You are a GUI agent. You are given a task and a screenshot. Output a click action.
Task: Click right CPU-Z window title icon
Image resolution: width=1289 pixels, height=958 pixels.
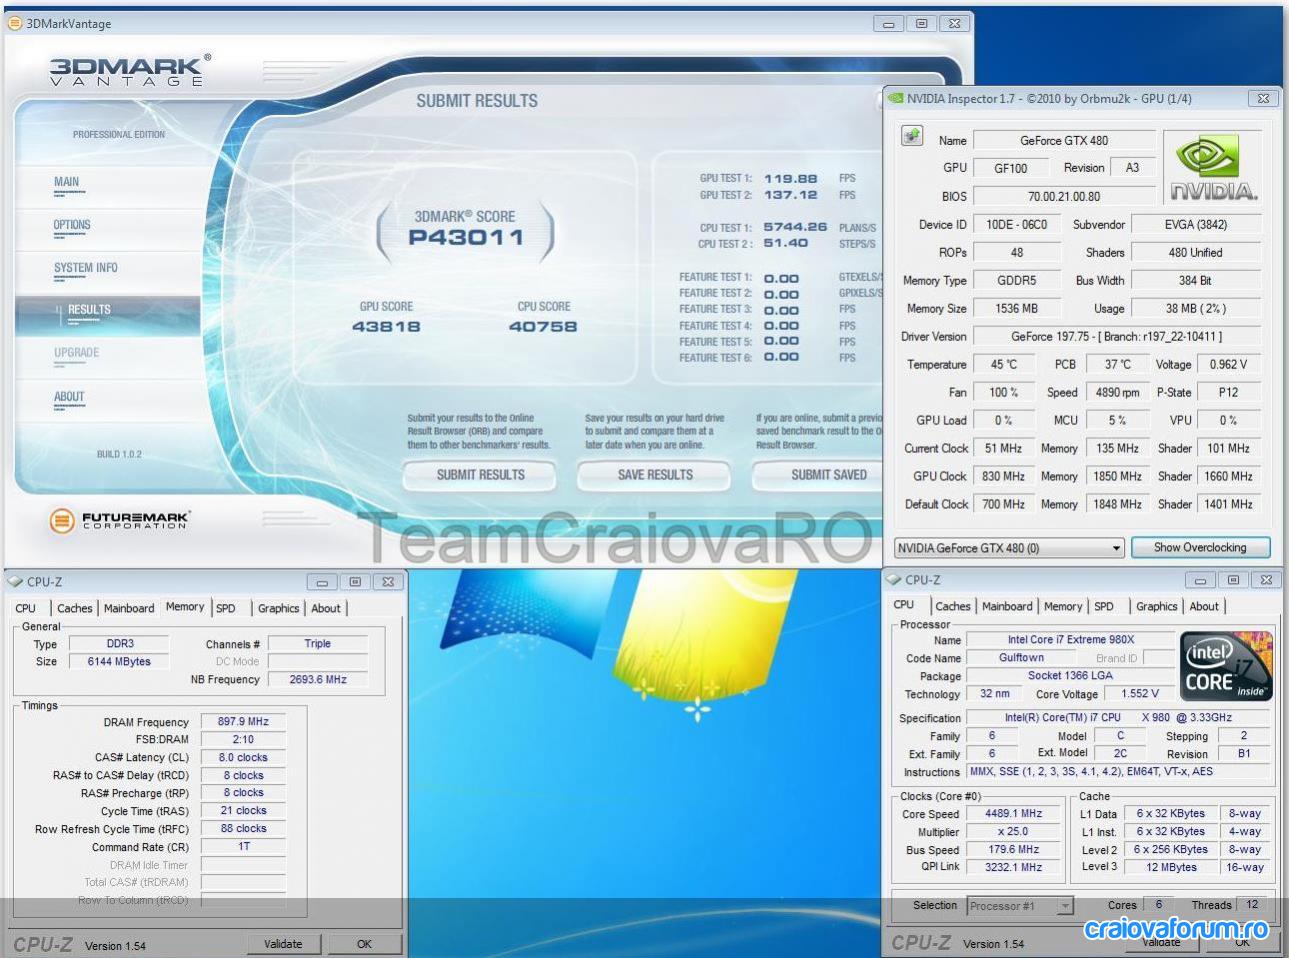click(894, 579)
